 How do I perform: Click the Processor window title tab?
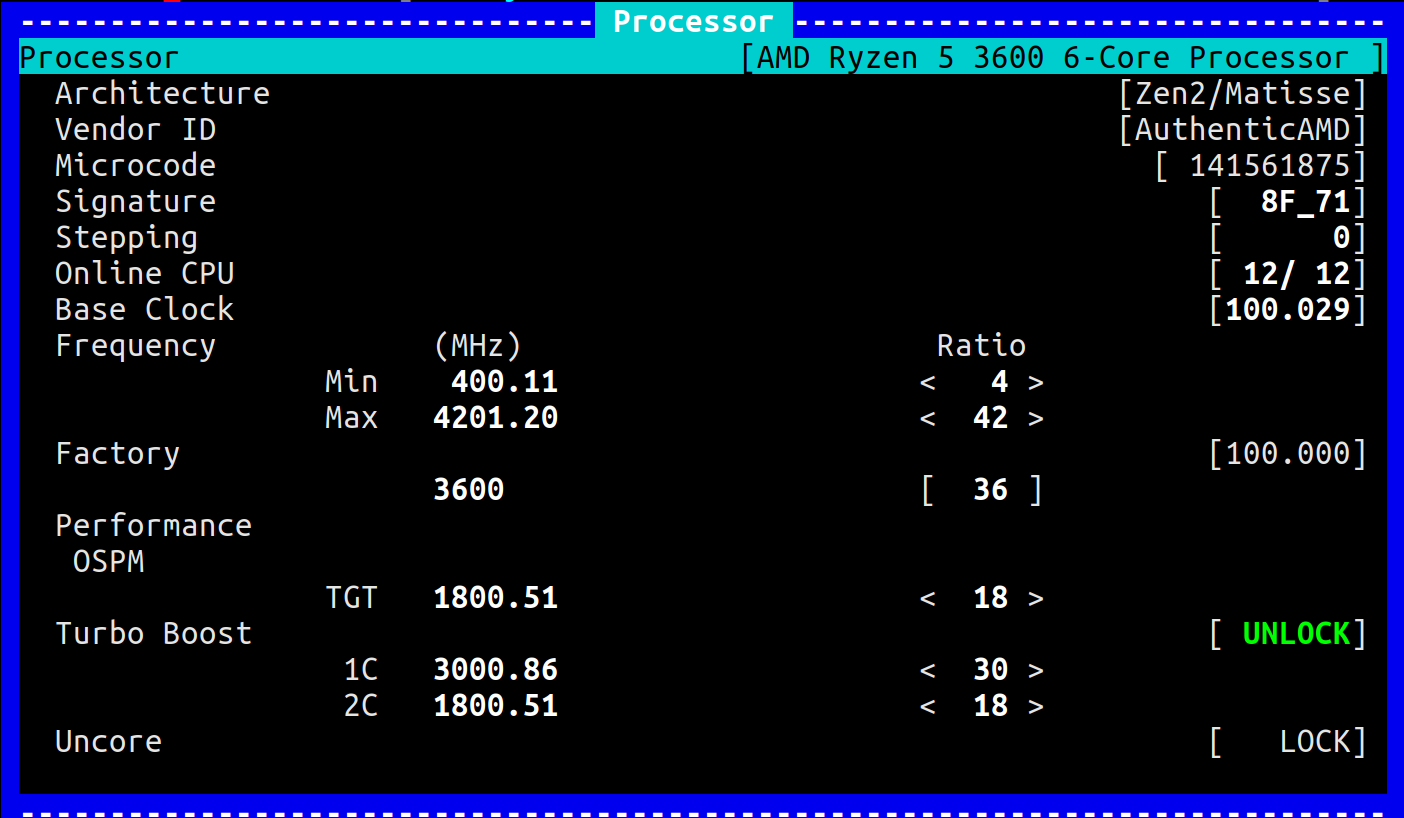(x=694, y=21)
